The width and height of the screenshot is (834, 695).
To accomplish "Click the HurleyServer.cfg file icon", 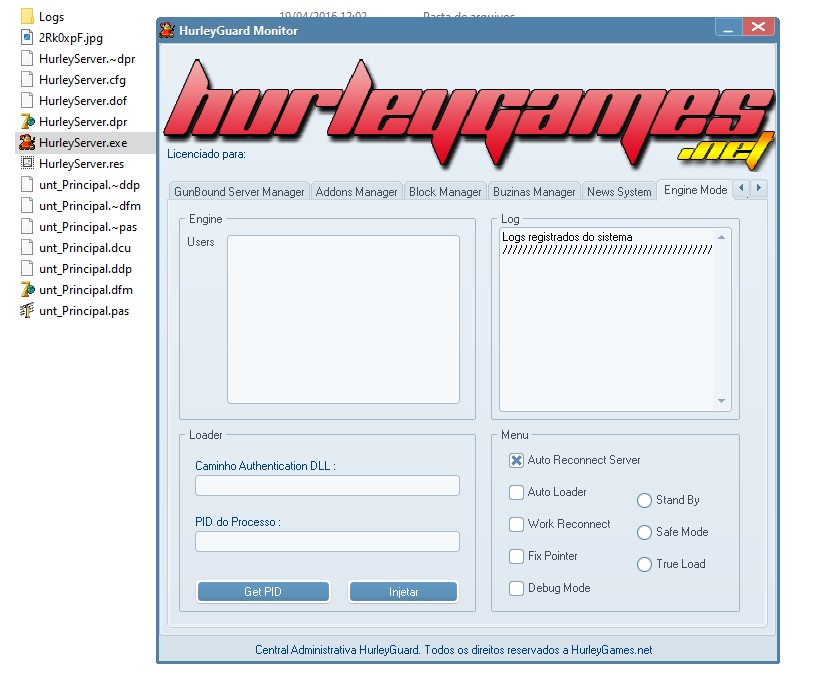I will 27,80.
